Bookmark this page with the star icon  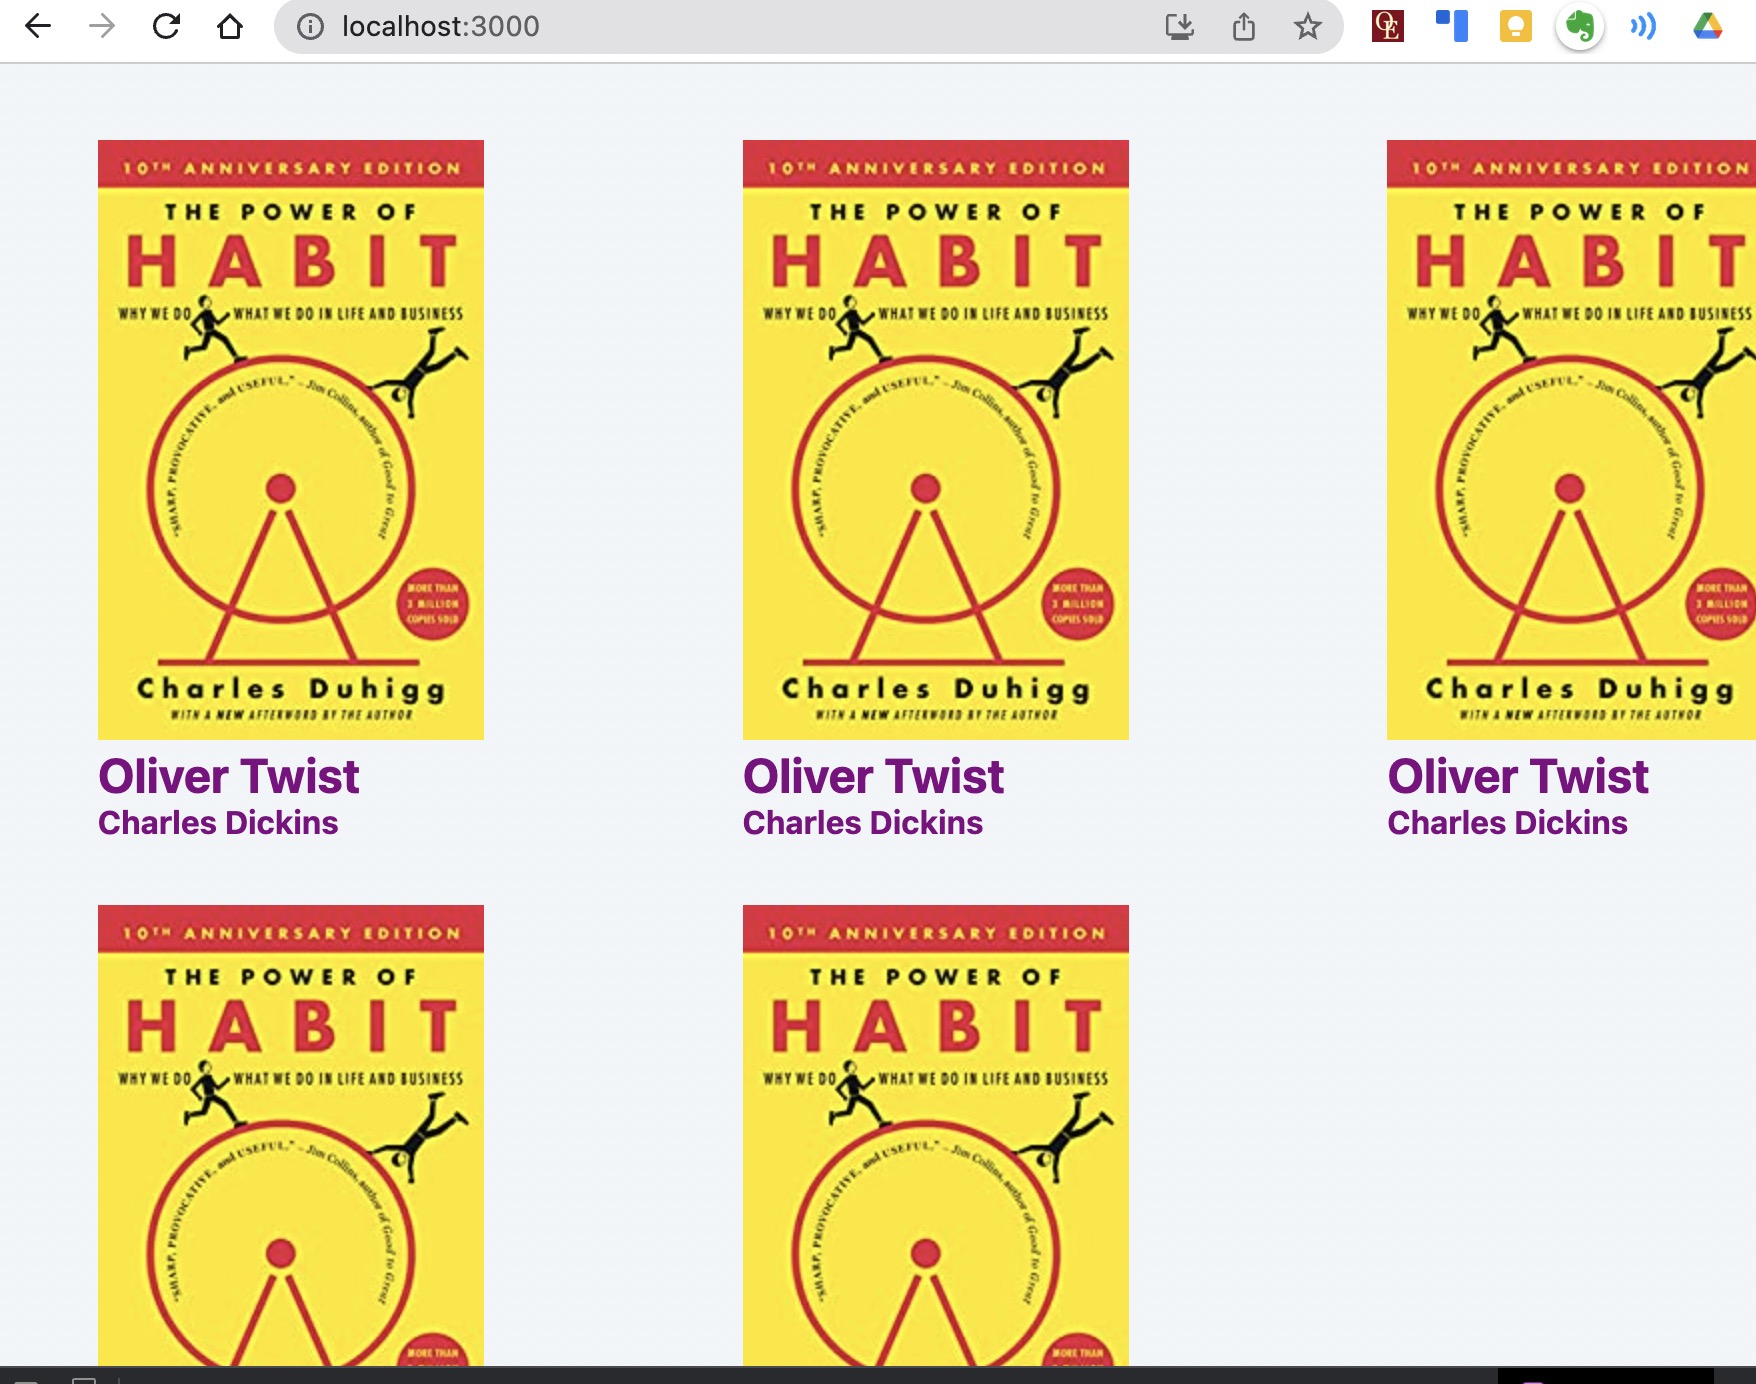[x=1308, y=27]
